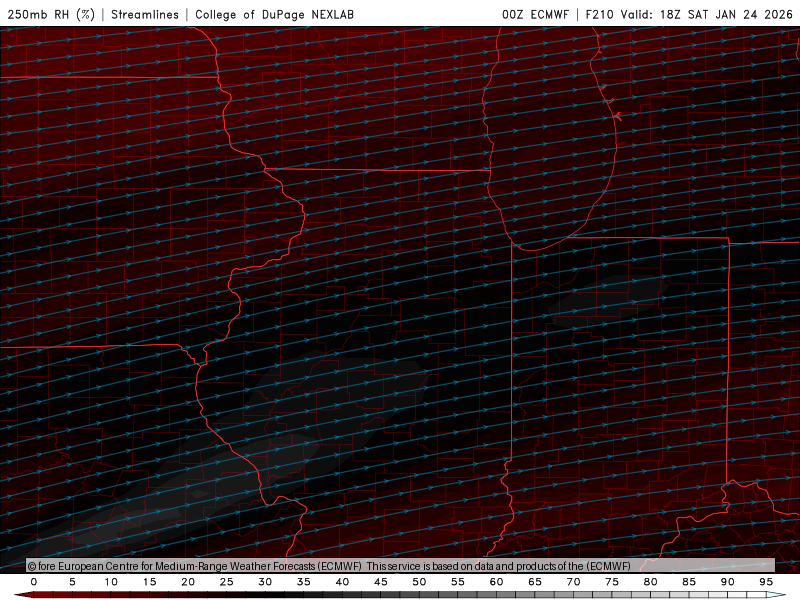
Task: Click the '0' value on the color scale
Action: 34,582
